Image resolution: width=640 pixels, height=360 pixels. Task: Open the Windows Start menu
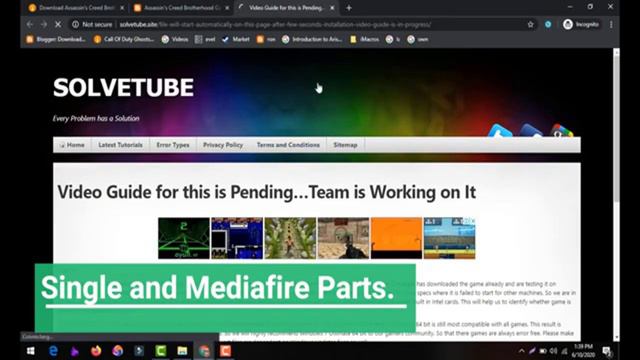point(31,351)
